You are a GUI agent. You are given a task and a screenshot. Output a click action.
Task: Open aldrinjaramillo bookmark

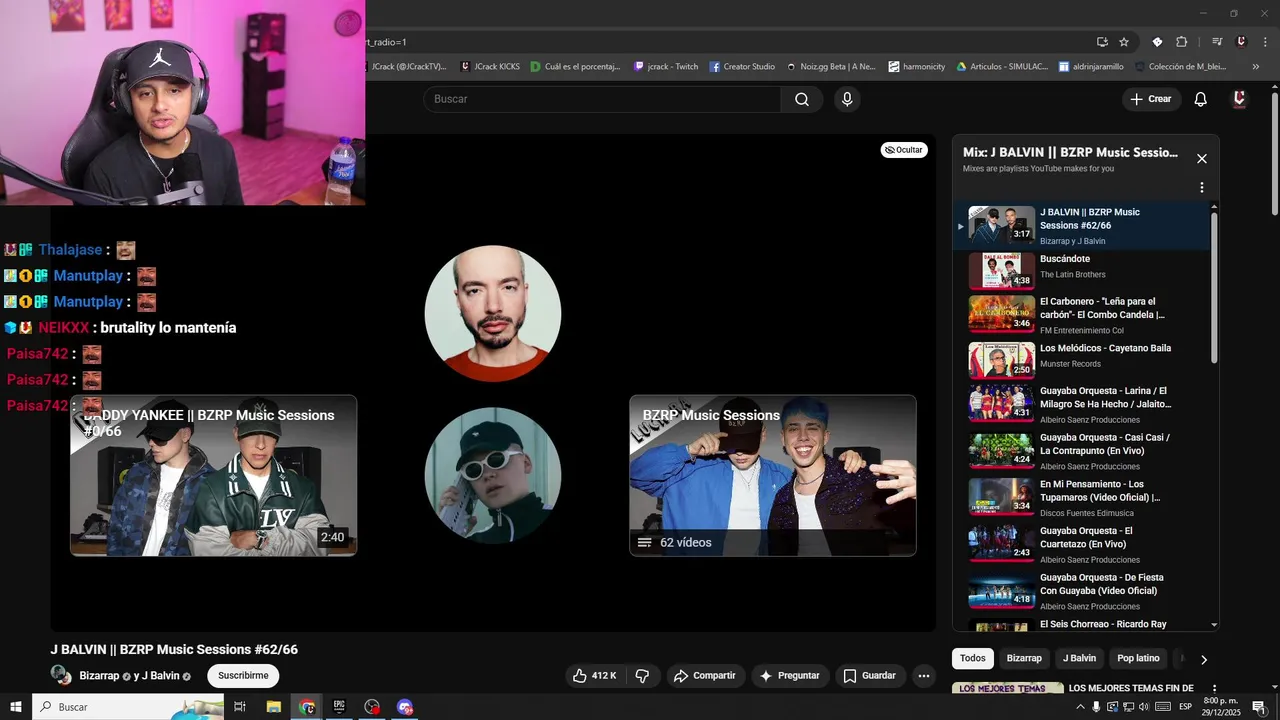tap(1091, 67)
